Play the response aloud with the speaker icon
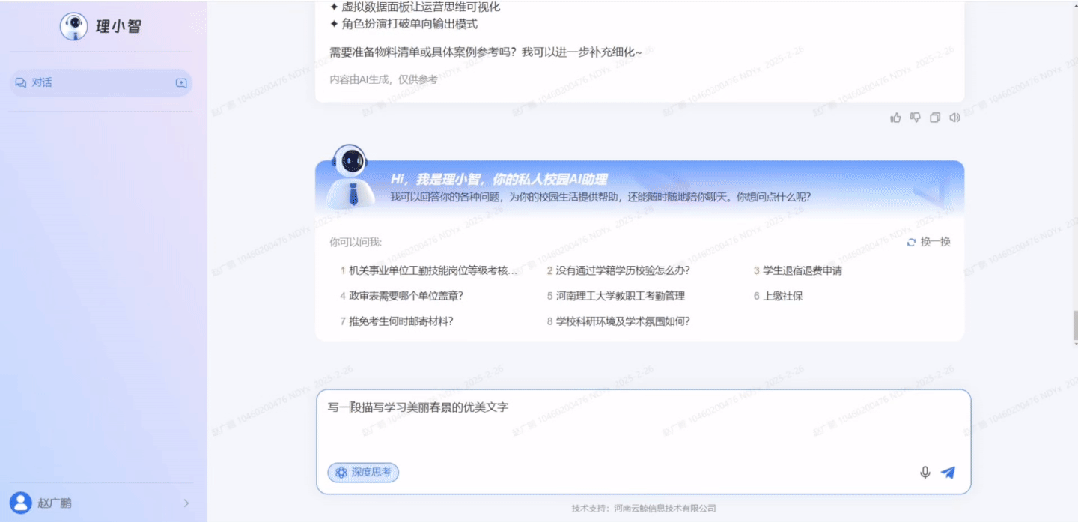Screen dimensions: 1078x522 955,118
